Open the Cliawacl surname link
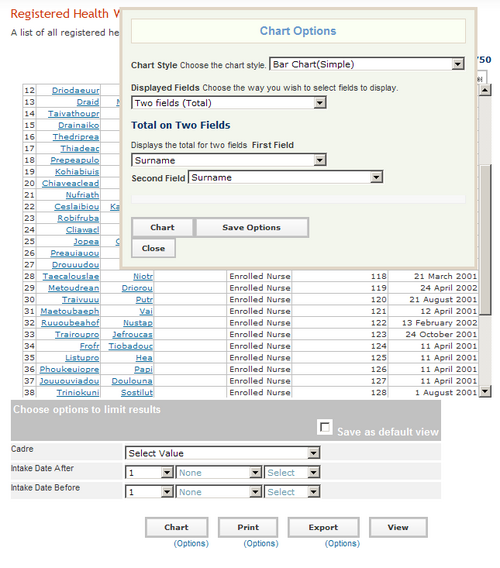 click(83, 230)
